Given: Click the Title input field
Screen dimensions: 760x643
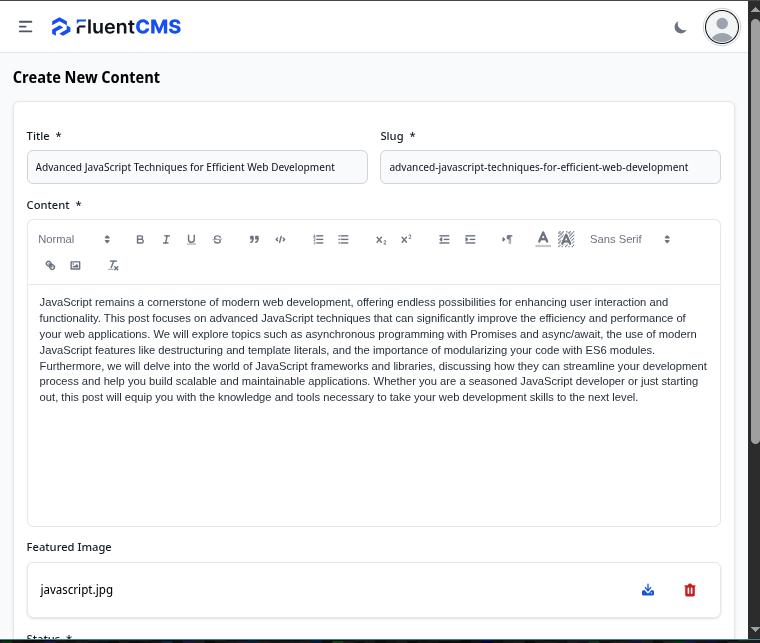Looking at the screenshot, I should click(x=197, y=167).
